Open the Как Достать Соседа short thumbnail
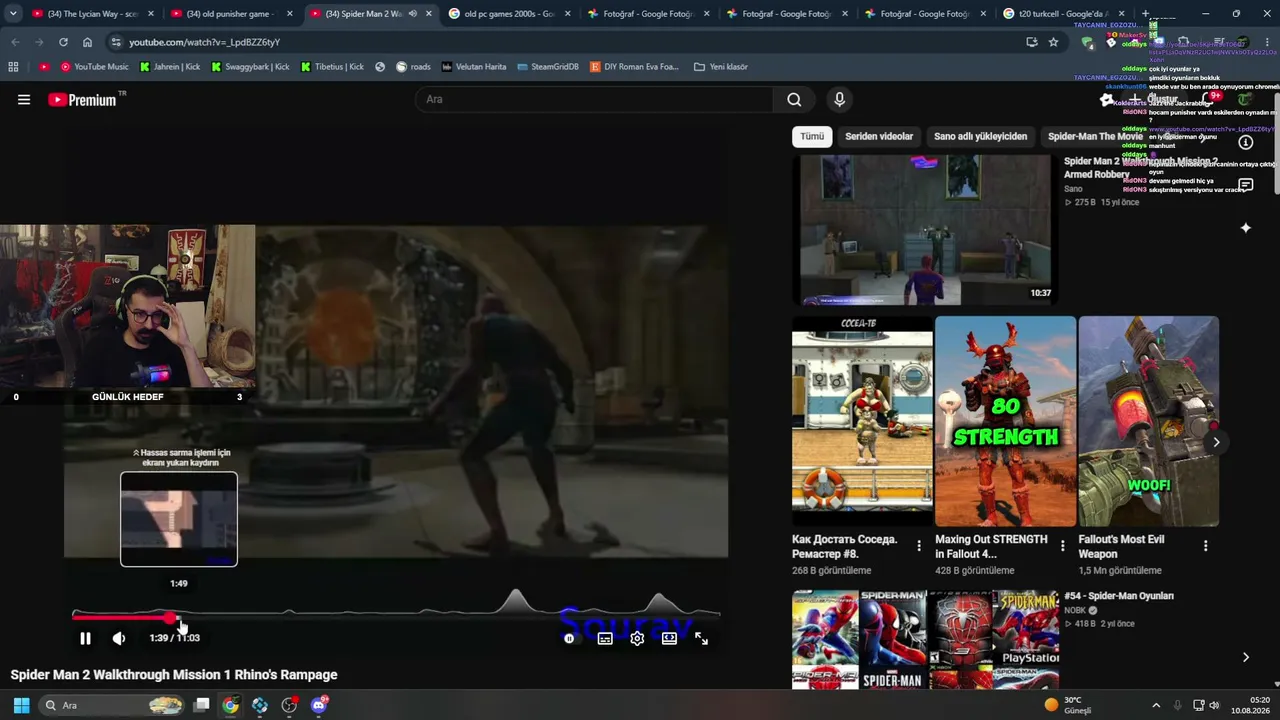This screenshot has width=1280, height=720. (862, 421)
